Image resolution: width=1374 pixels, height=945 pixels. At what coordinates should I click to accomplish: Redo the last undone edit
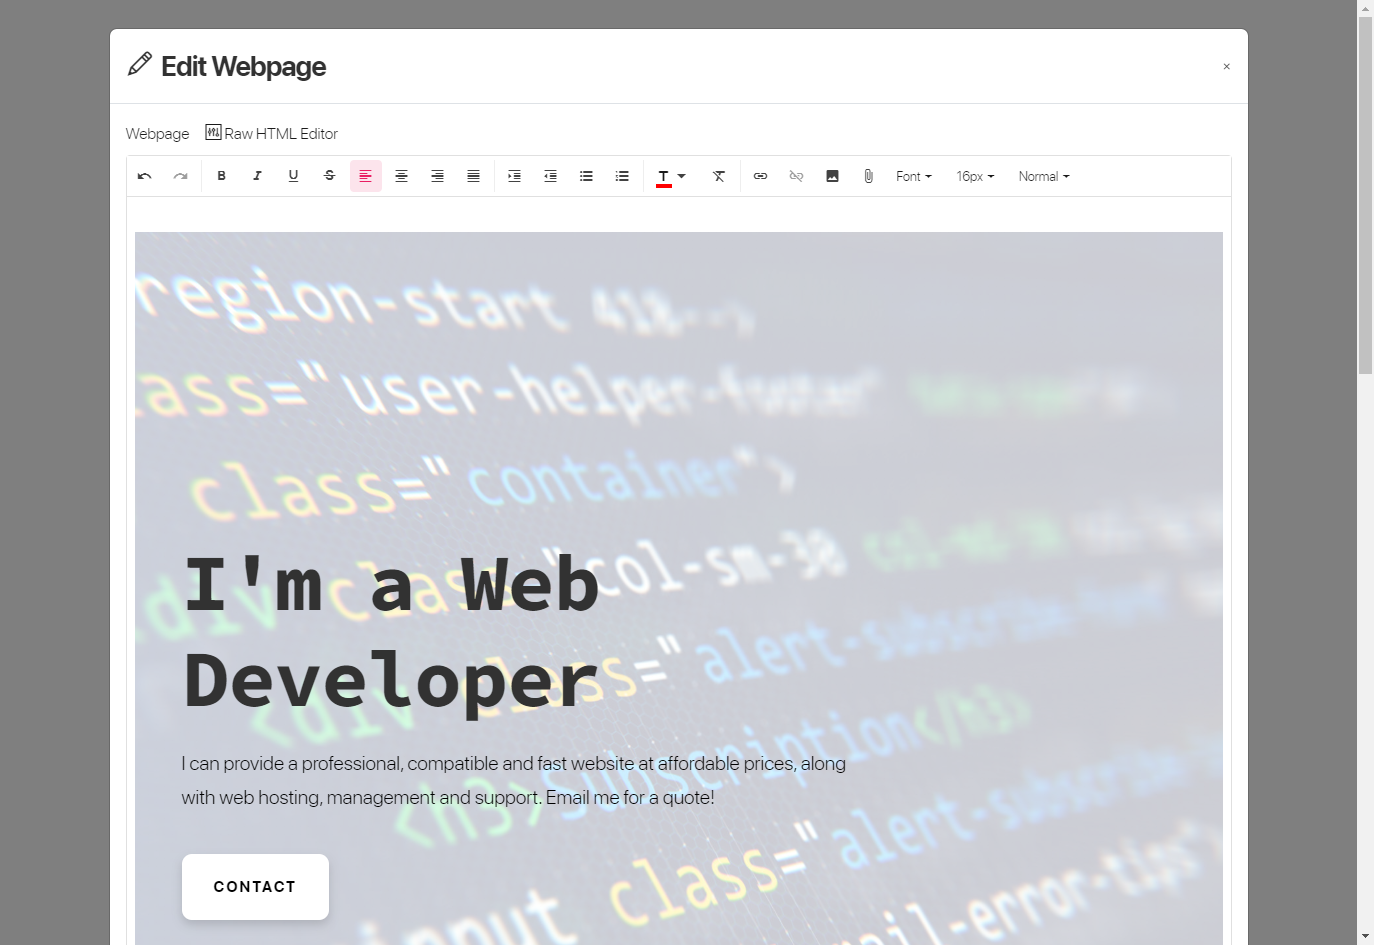point(181,176)
